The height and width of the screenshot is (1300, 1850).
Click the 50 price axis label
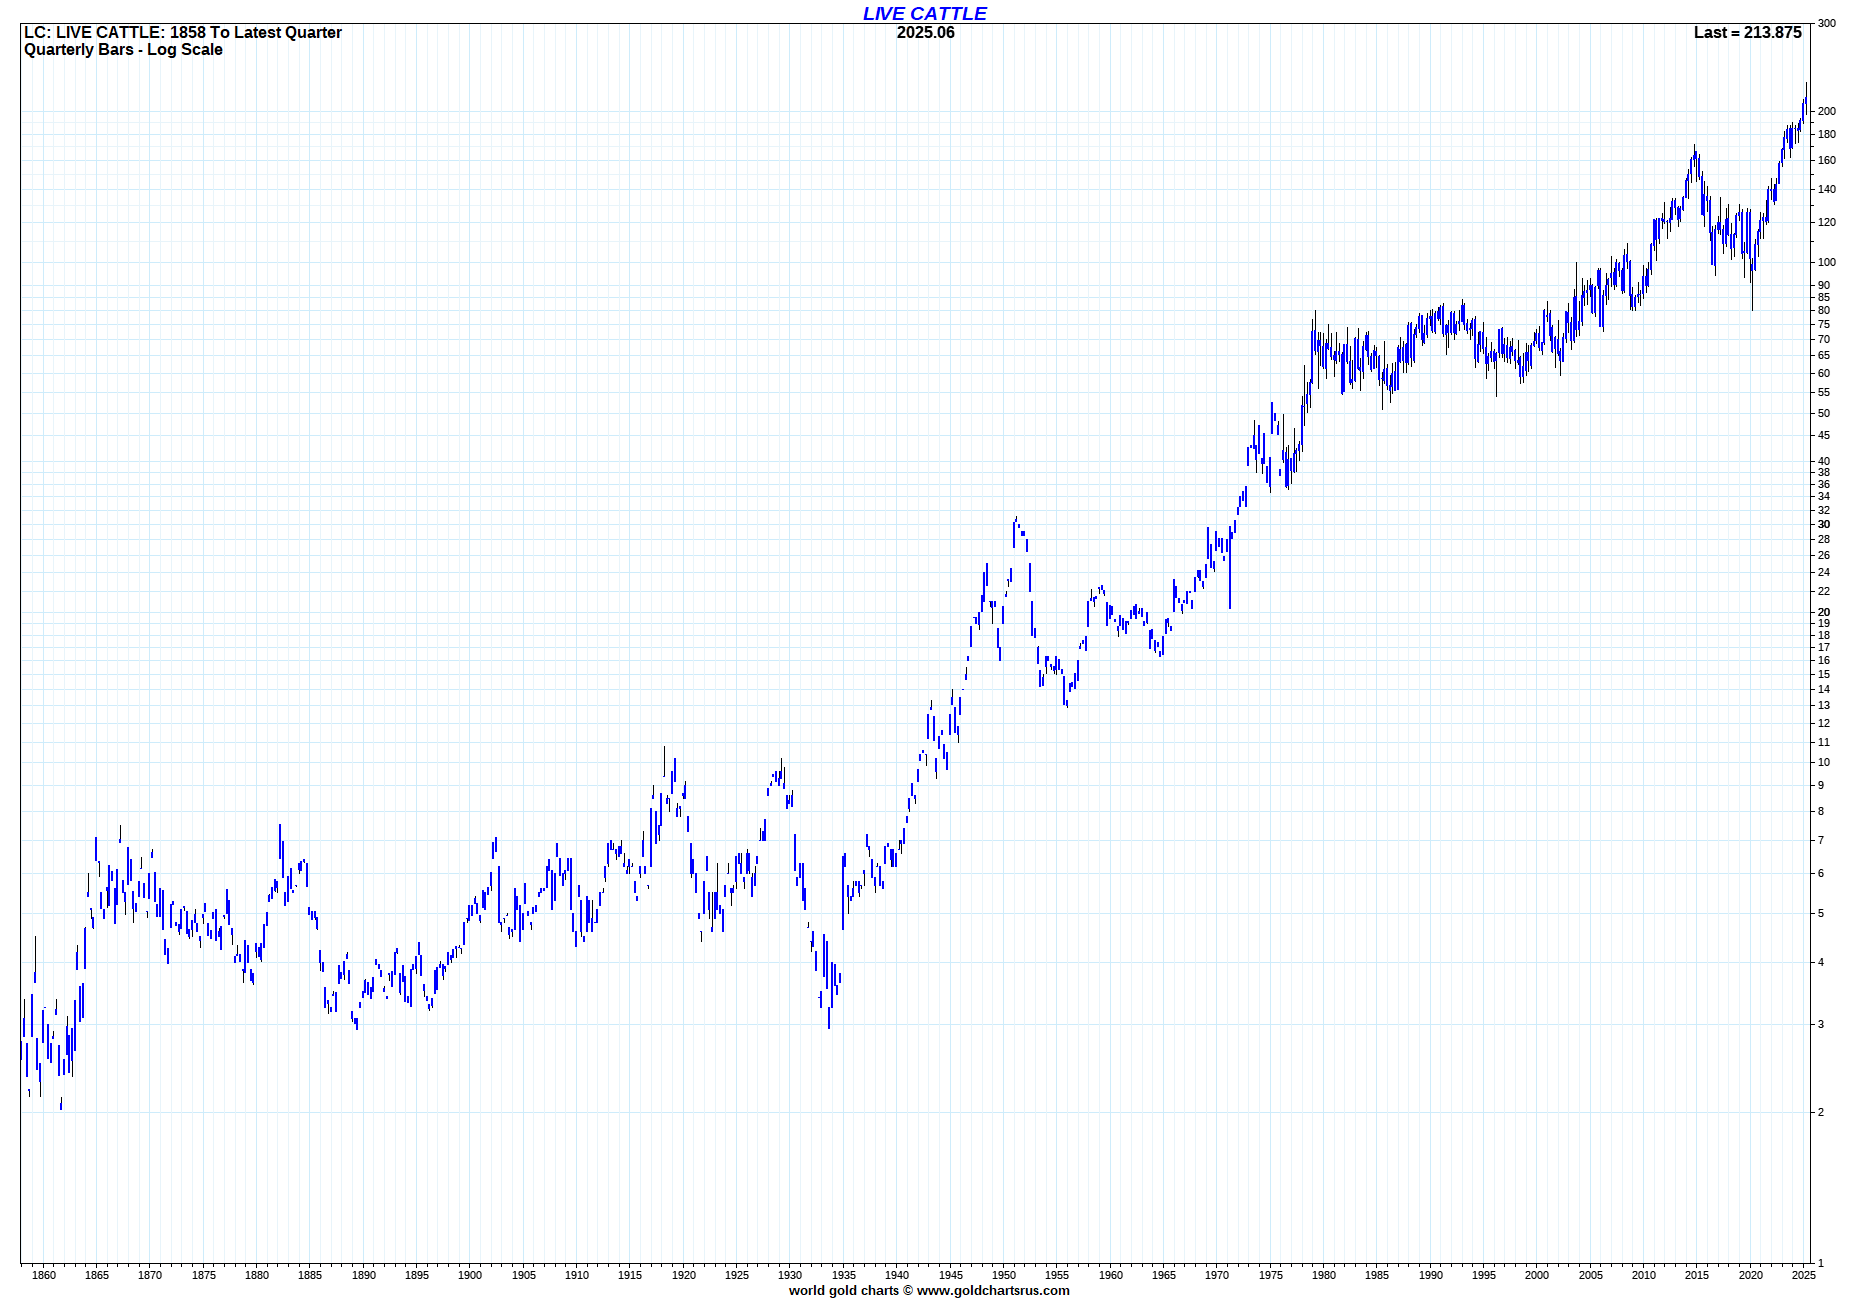[1824, 413]
